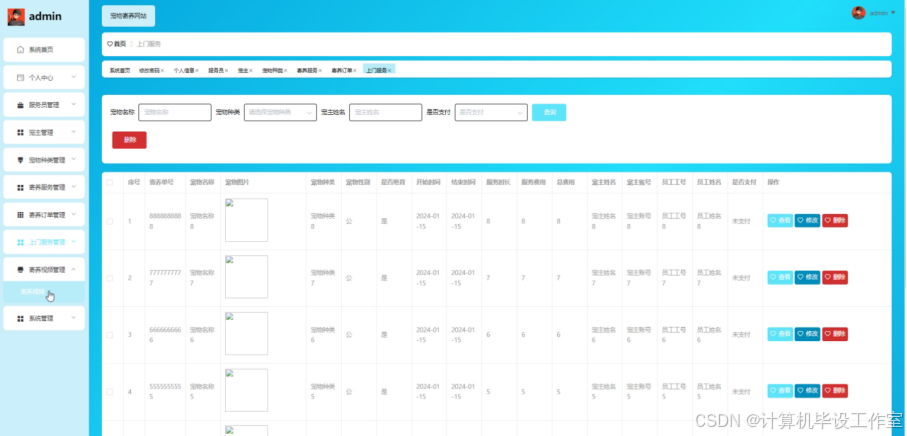The width and height of the screenshot is (907, 436).
Task: Switch to the 修改密码 tab
Action: point(149,71)
